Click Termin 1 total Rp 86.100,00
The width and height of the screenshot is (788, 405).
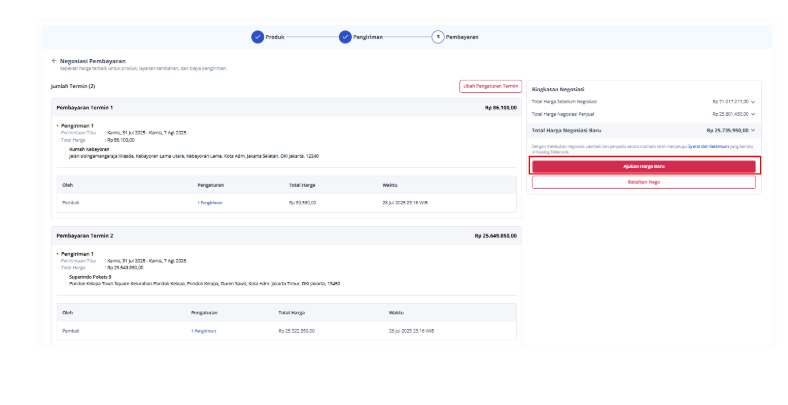[x=501, y=108]
